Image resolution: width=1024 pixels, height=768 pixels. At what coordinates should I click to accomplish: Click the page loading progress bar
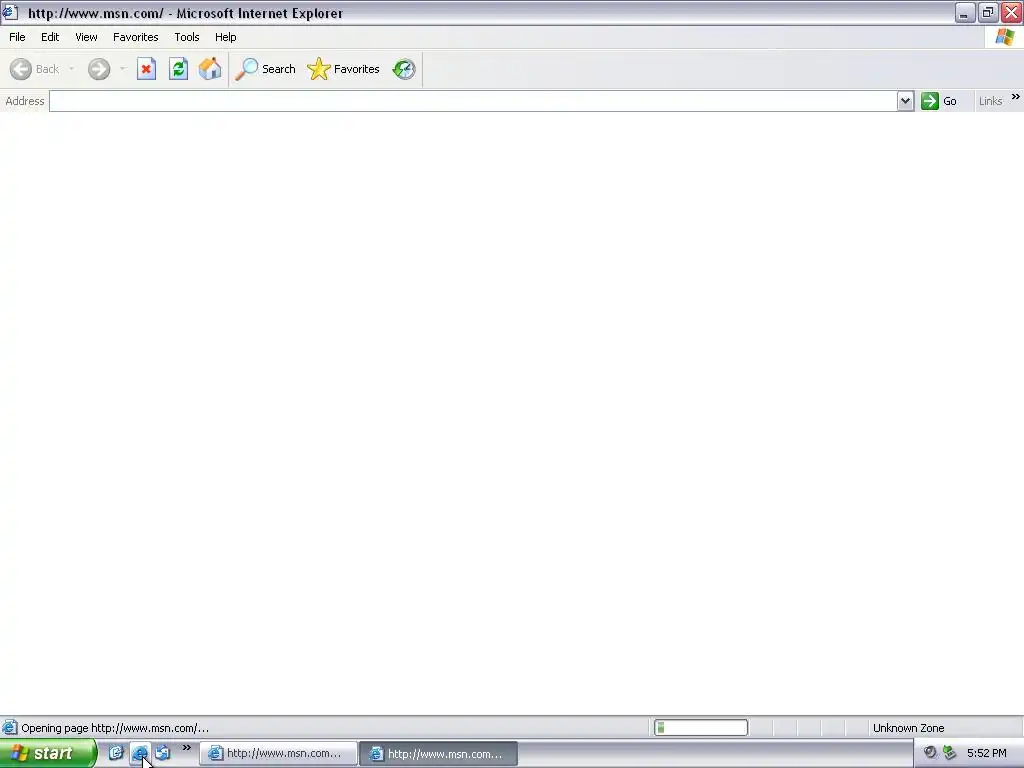pos(701,728)
